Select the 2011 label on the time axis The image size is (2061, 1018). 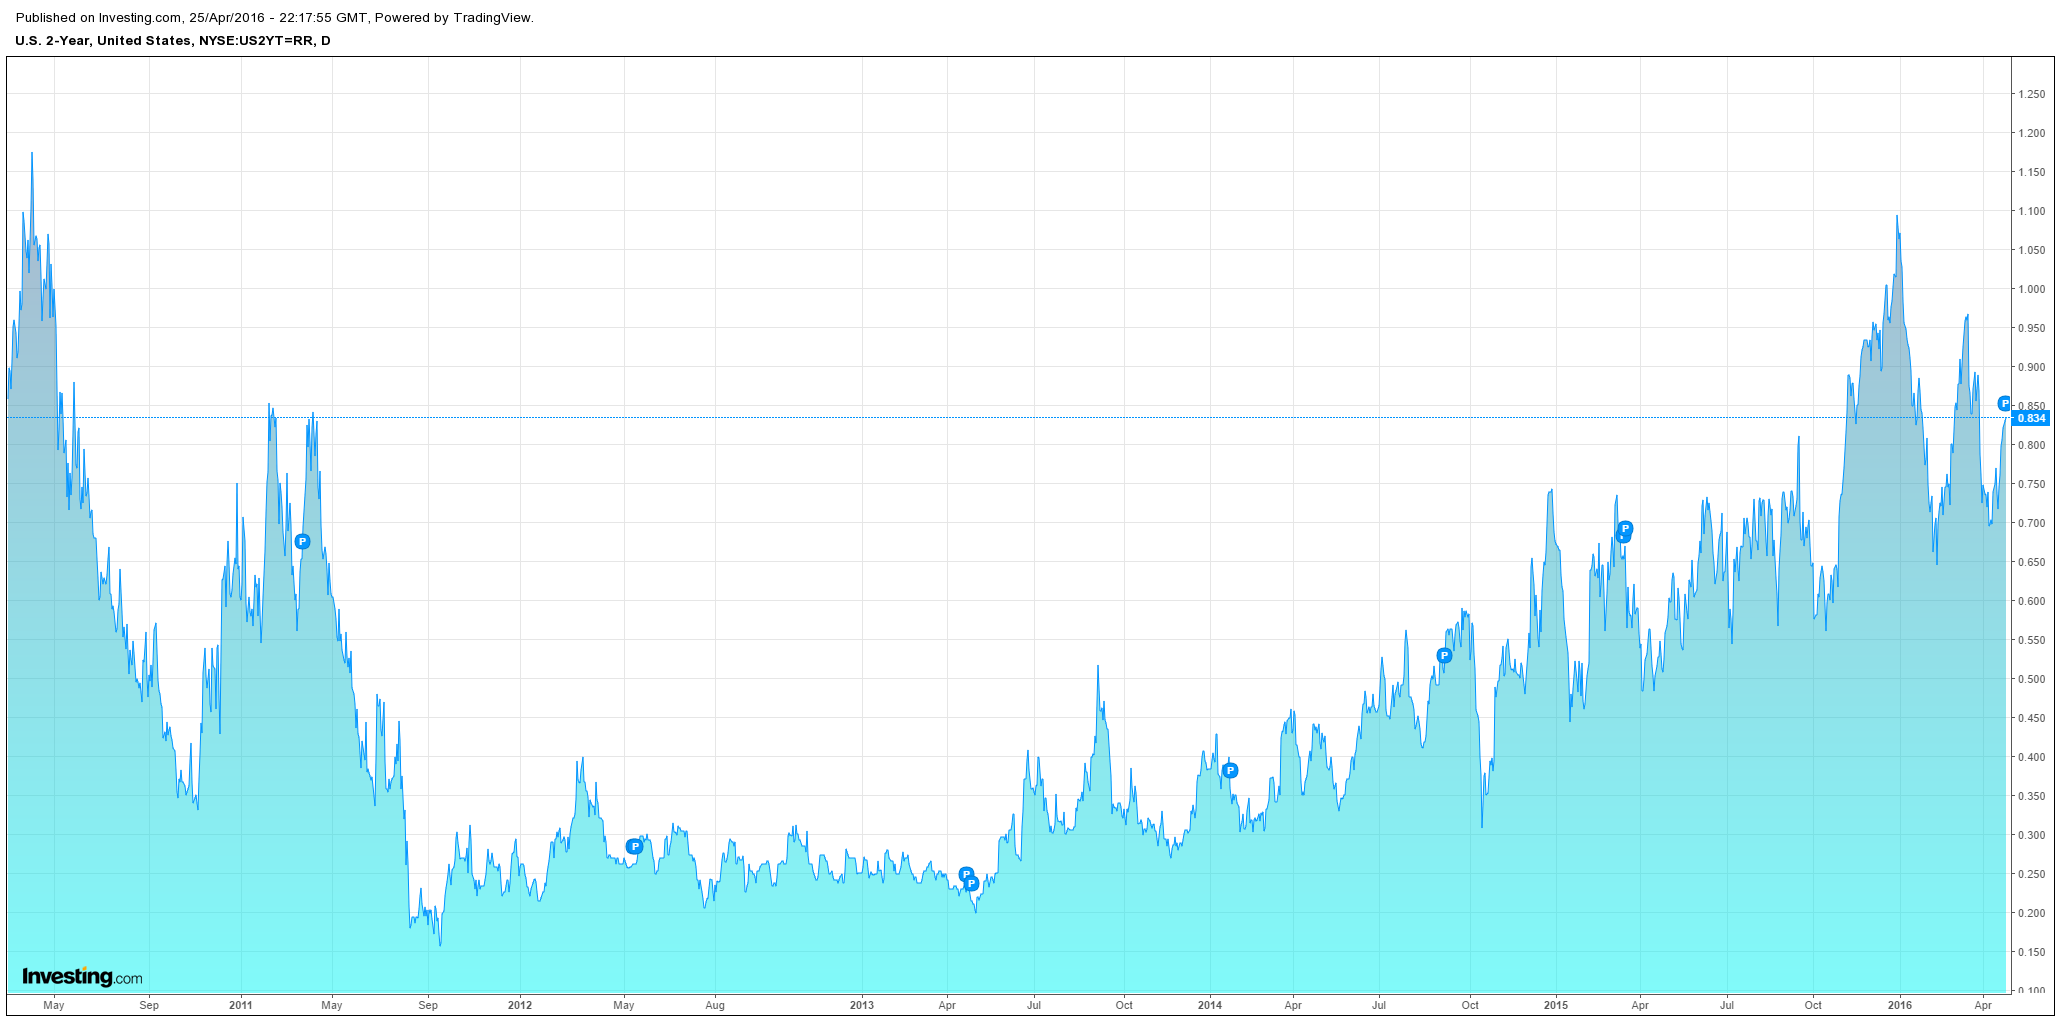[x=240, y=1005]
